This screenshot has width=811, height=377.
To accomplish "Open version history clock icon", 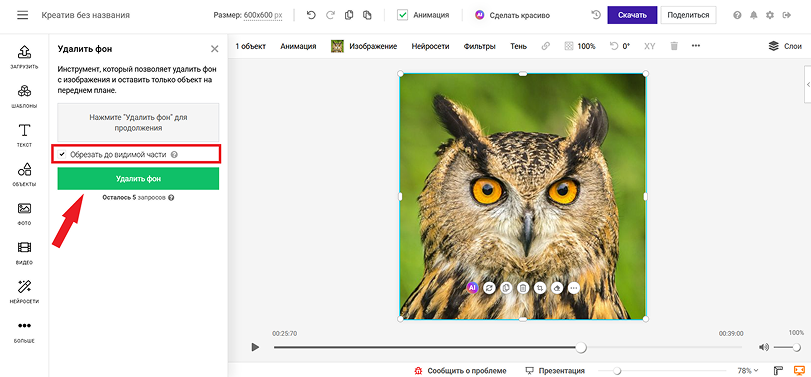I will 596,15.
